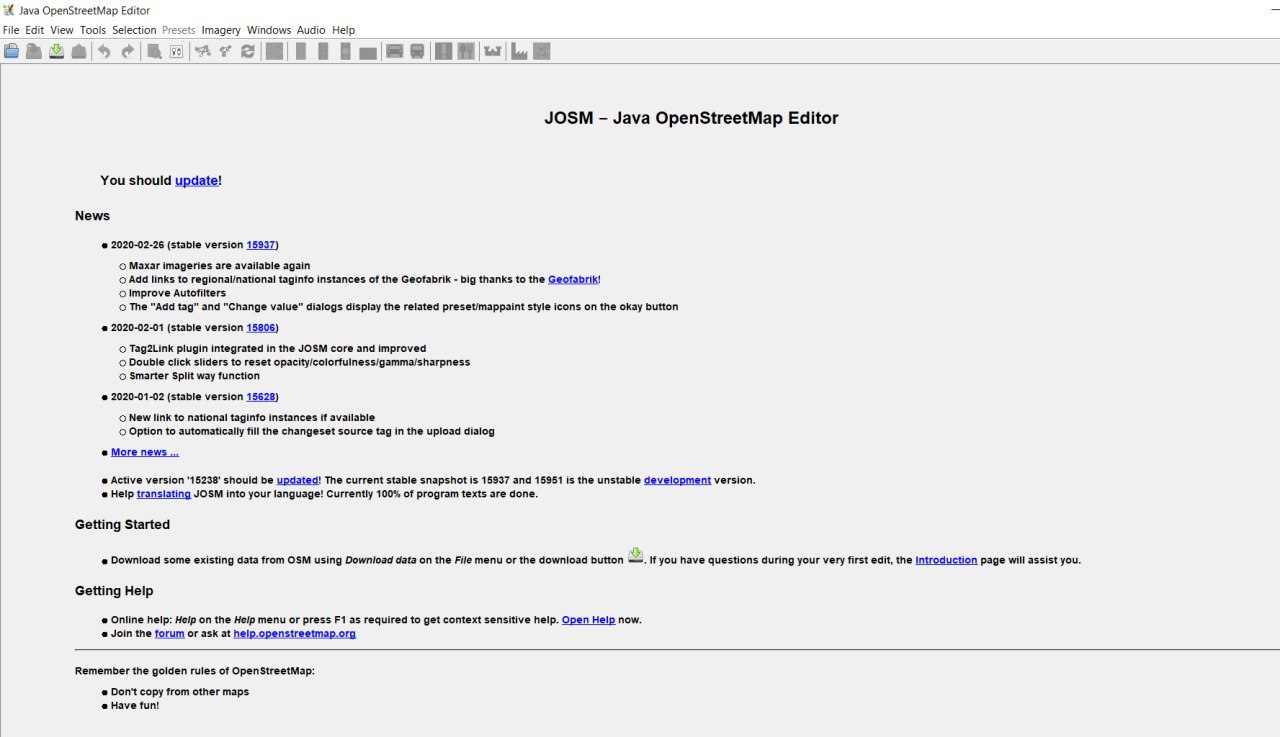Click the 'Have fun!' rule text
This screenshot has width=1280, height=737.
pyautogui.click(x=135, y=706)
